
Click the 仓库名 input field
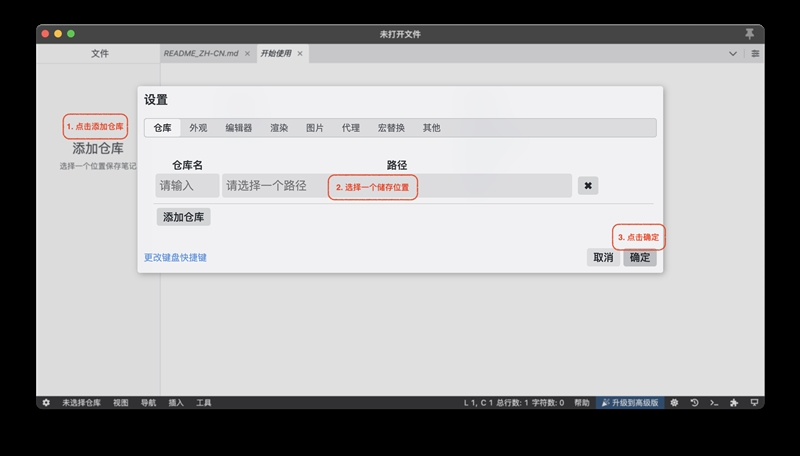click(x=187, y=186)
